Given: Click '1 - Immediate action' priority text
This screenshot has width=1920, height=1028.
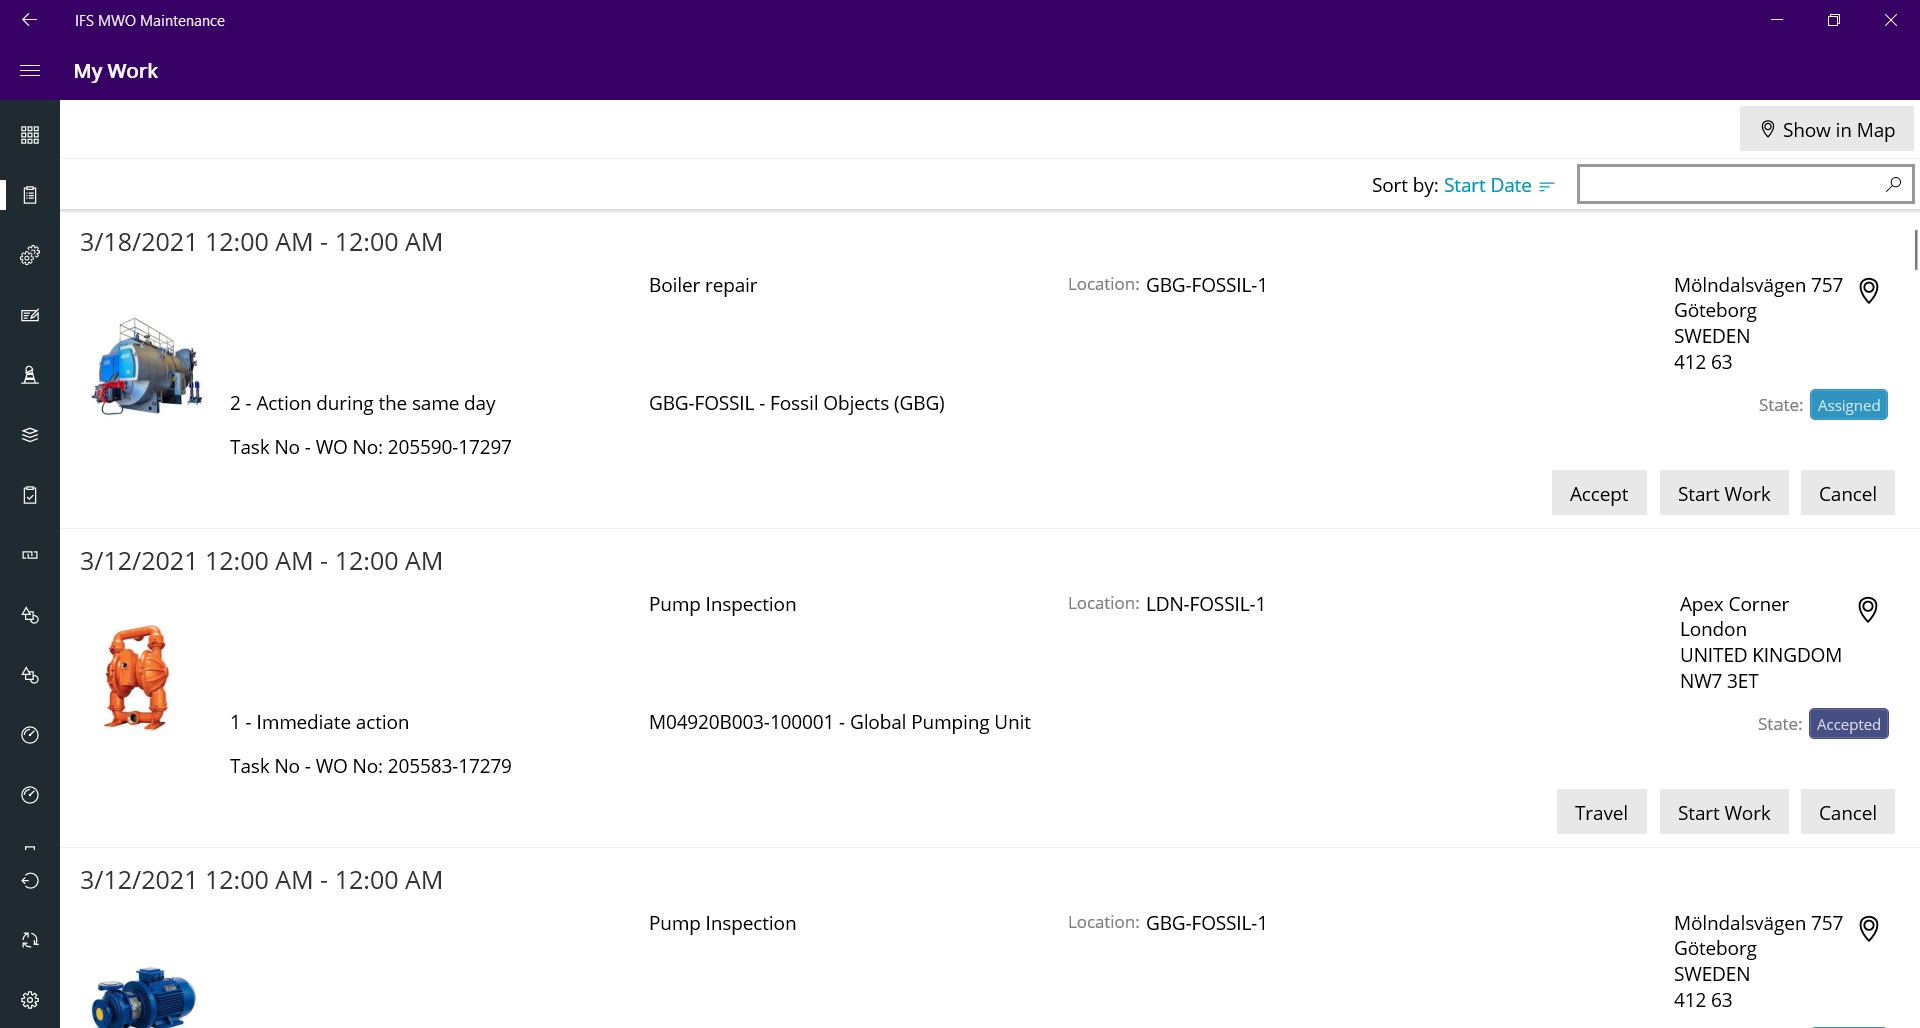Looking at the screenshot, I should click(x=320, y=722).
